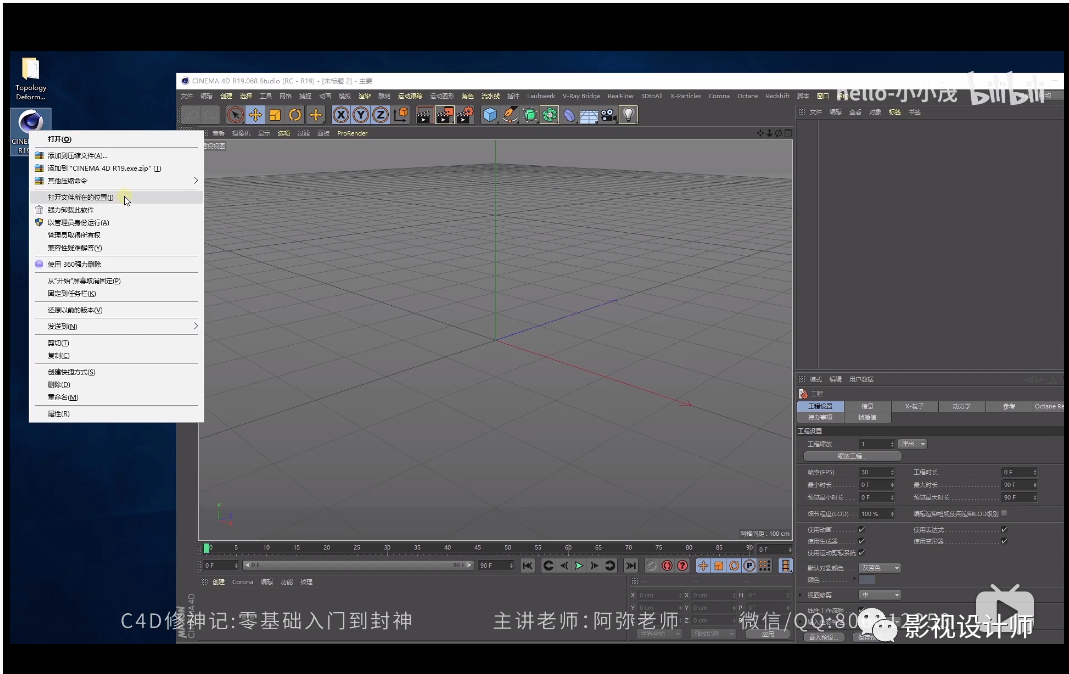Click the spline pen tool icon

point(510,115)
